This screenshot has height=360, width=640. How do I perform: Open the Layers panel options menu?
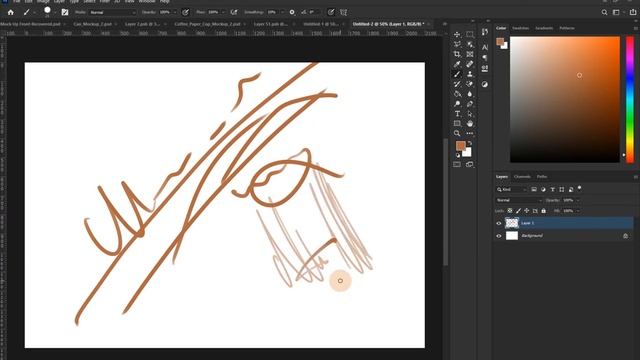coord(636,177)
